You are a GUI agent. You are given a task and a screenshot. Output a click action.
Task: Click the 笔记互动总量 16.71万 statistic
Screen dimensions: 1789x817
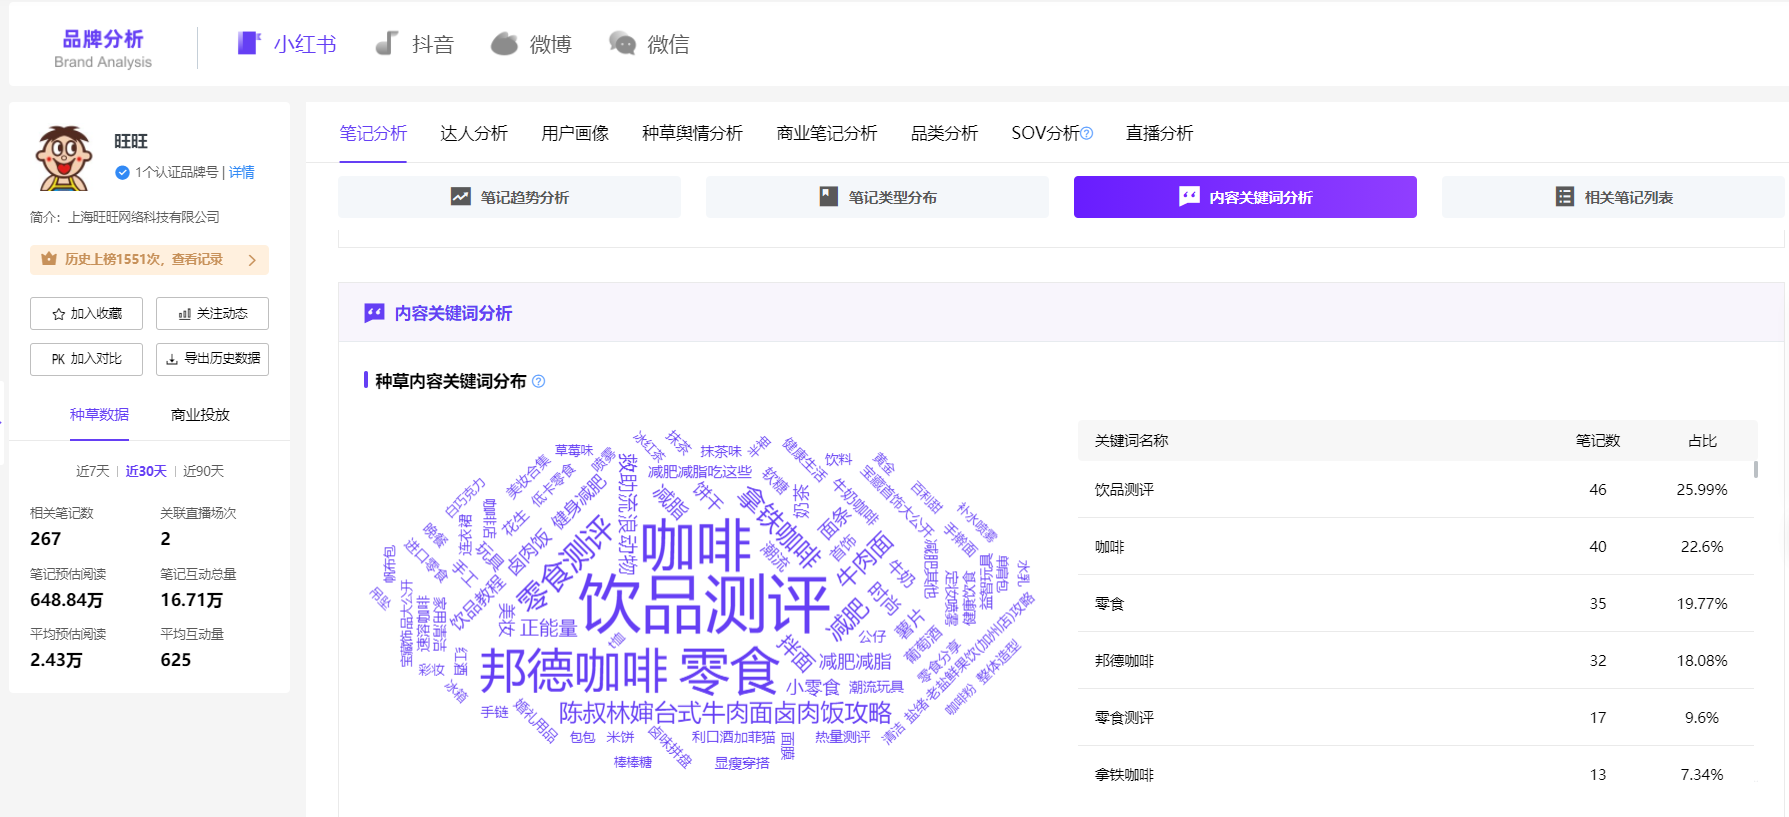tap(198, 588)
